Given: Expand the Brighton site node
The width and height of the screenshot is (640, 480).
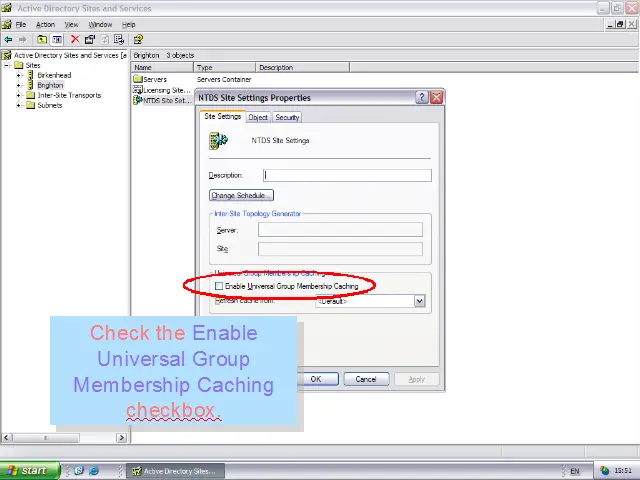Looking at the screenshot, I should coord(18,85).
